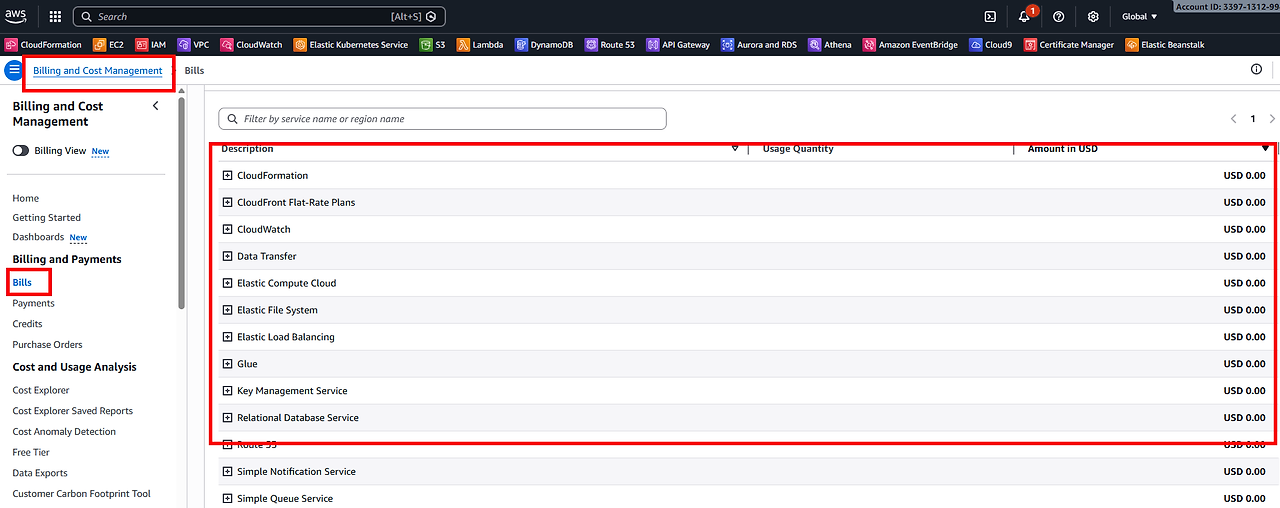Expand the Elastic File System row
This screenshot has width=1280, height=508.
coord(227,310)
